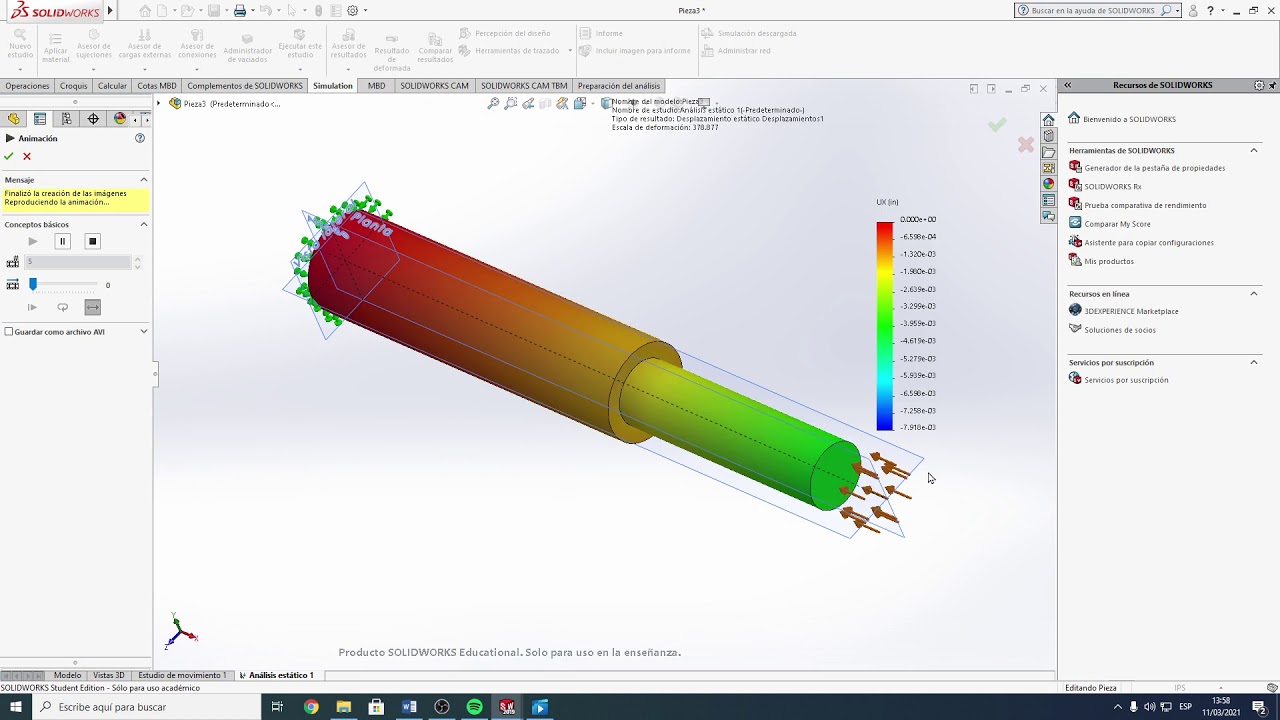The height and width of the screenshot is (720, 1280).
Task: Open task pane settings gear icon
Action: click(x=1259, y=86)
